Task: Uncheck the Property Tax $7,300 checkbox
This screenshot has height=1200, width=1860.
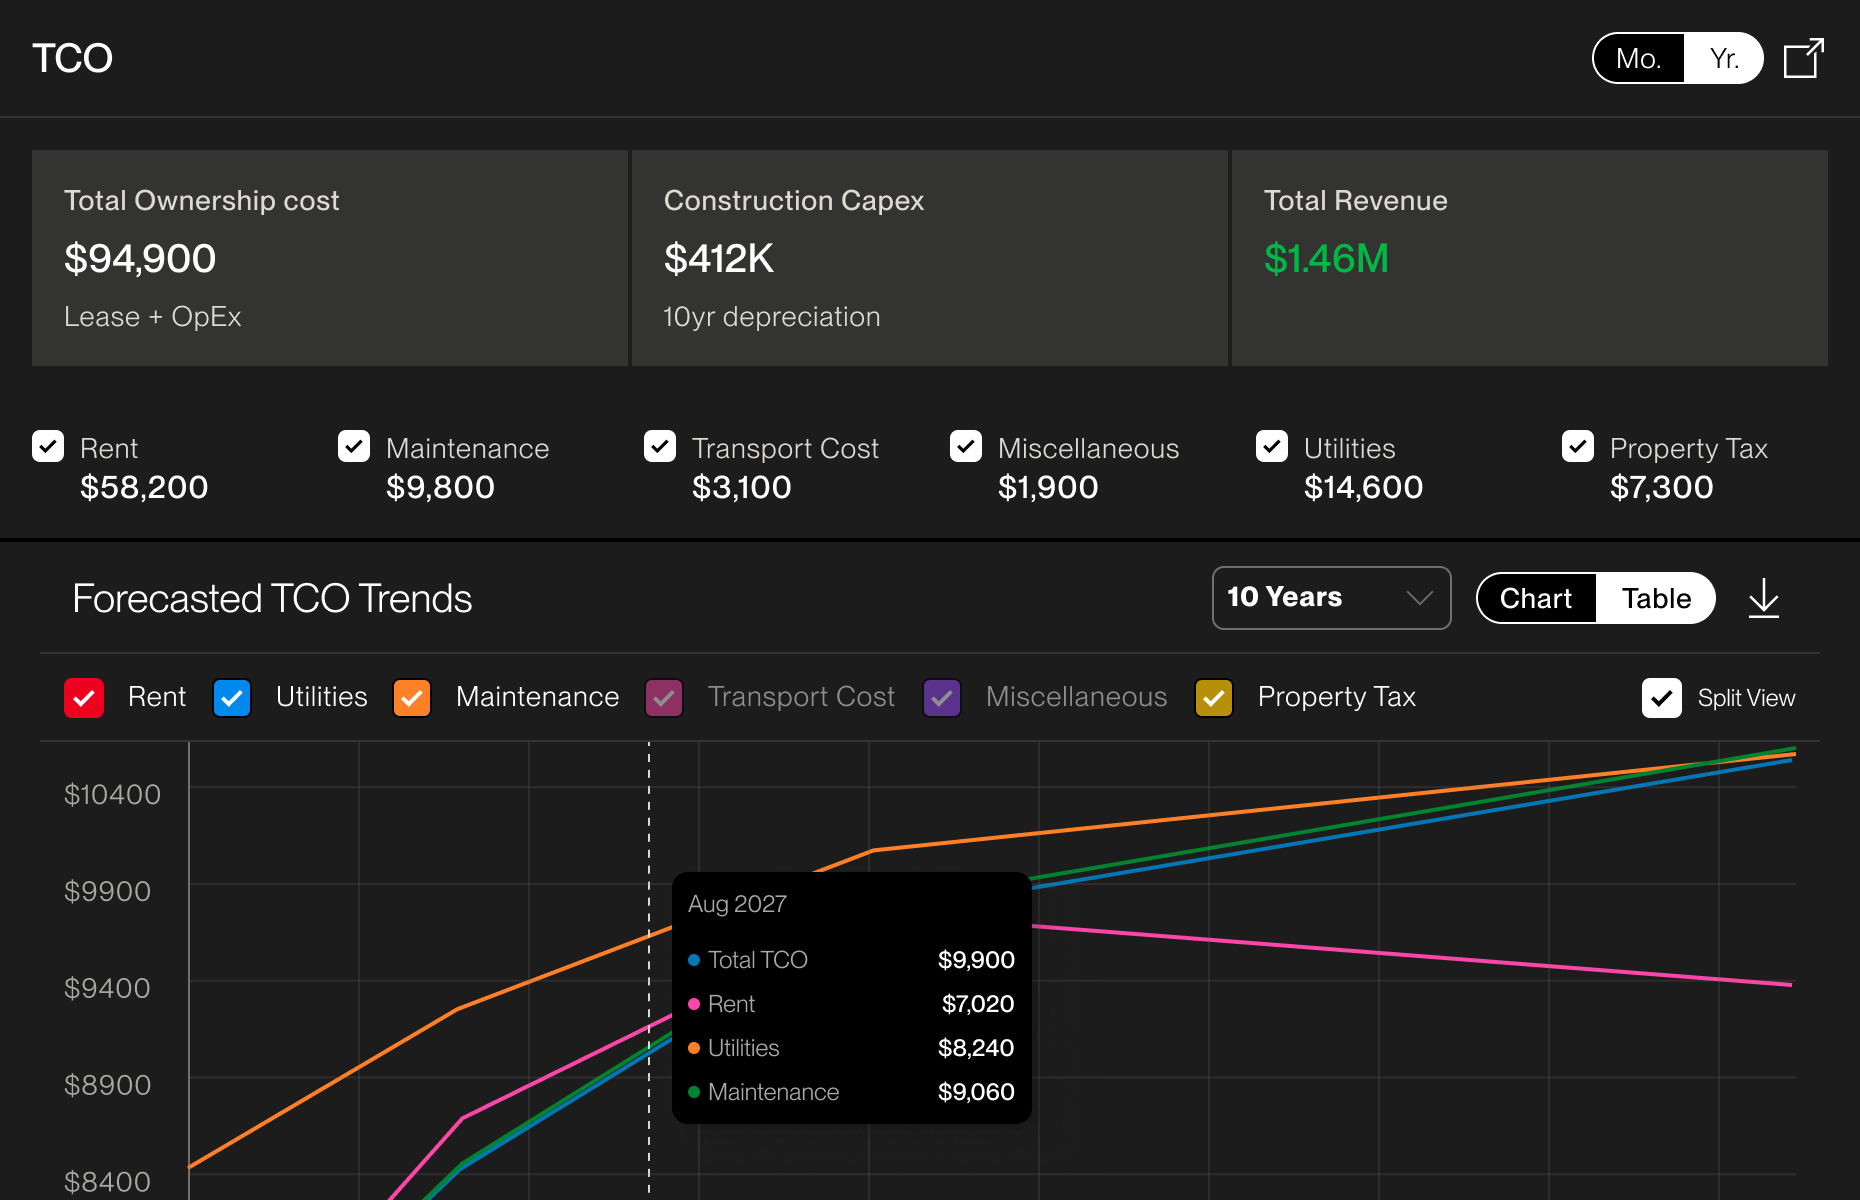Action: click(x=1578, y=446)
